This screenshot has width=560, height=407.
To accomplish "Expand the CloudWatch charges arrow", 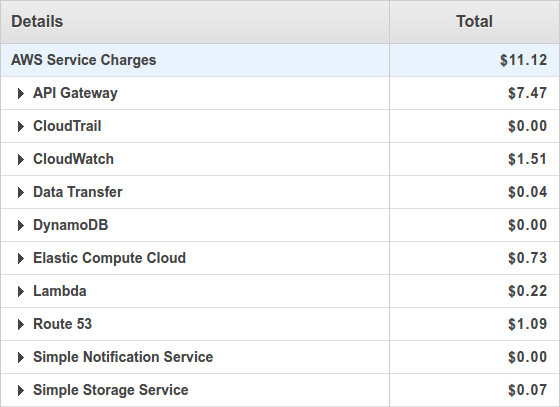I will coord(21,160).
